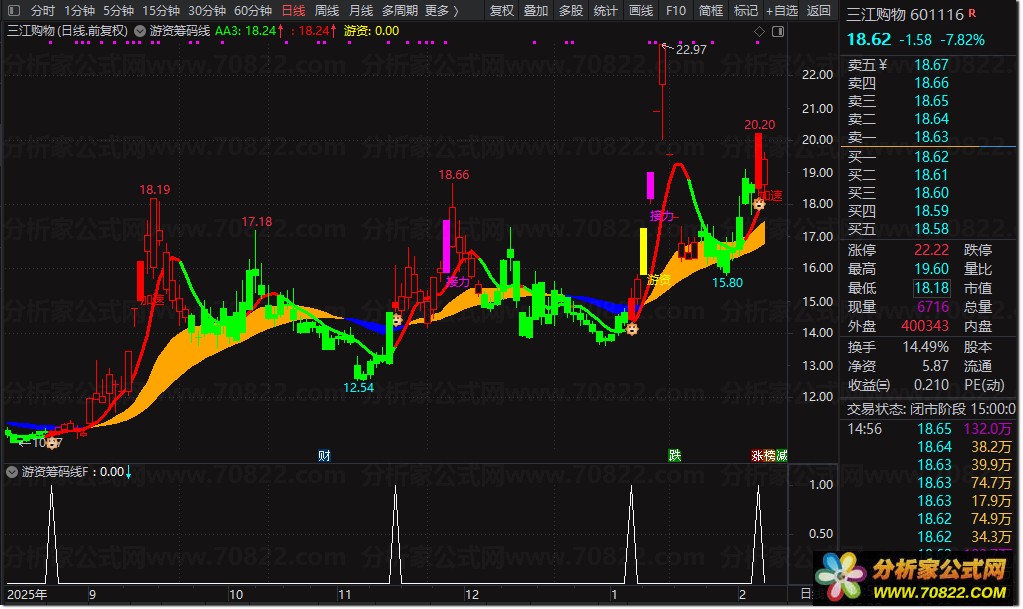Click the R margin-trading badge
The height and width of the screenshot is (609, 1023).
[972, 13]
